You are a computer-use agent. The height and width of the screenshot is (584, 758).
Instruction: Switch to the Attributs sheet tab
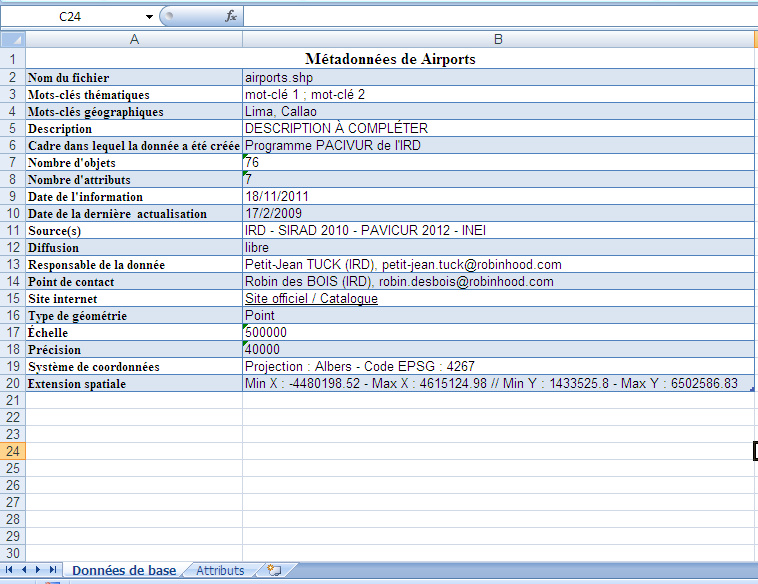[220, 570]
